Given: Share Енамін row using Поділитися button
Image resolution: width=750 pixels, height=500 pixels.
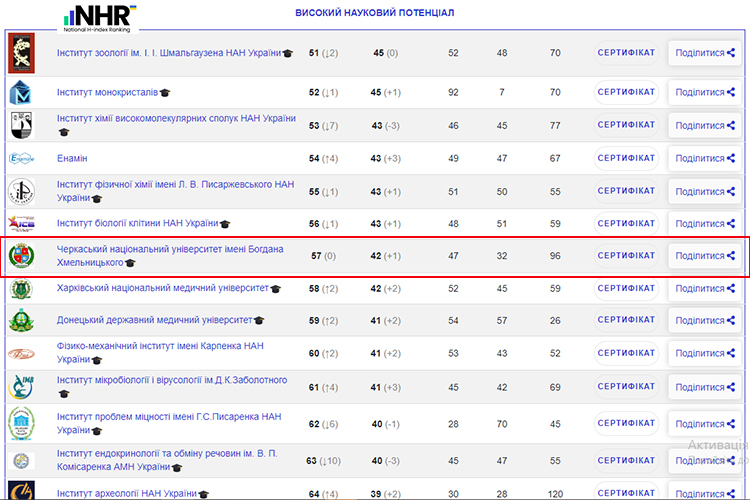Looking at the screenshot, I should click(x=705, y=158).
